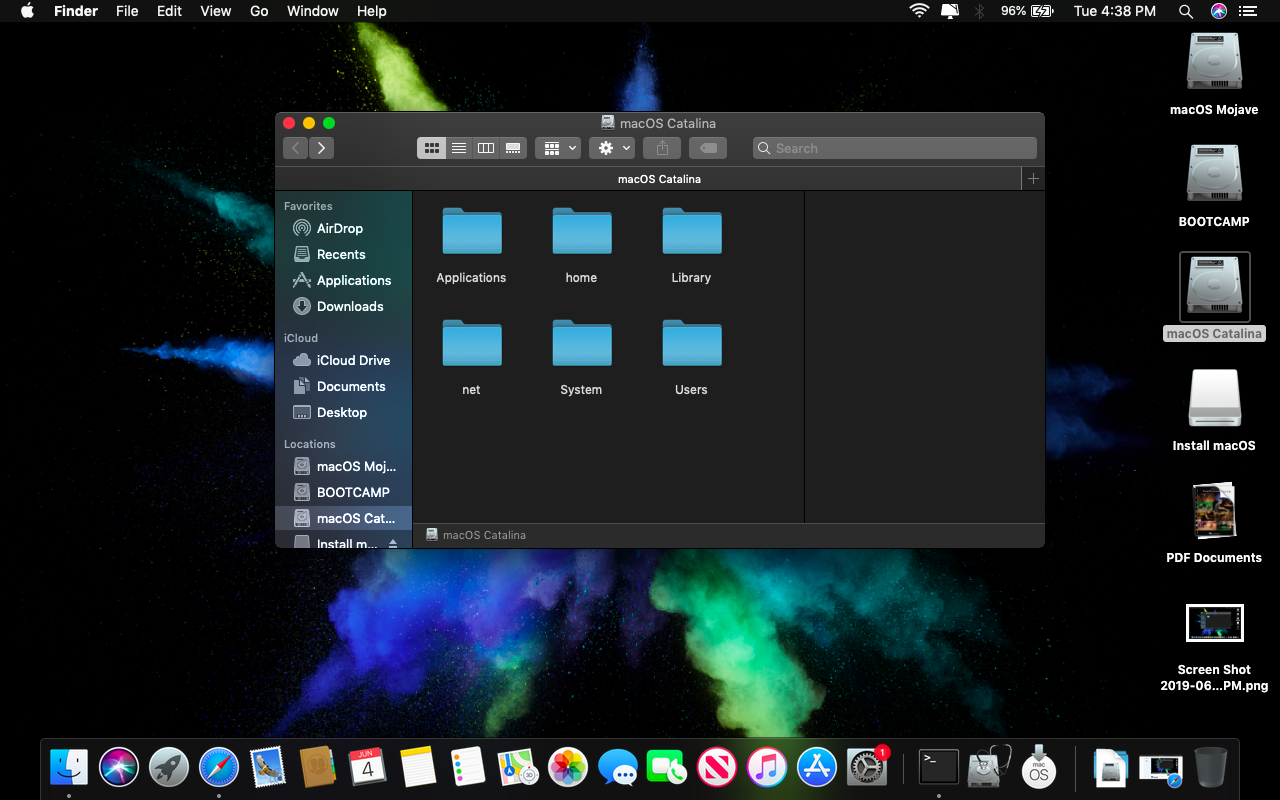Screen dimensions: 1280x800
Task: Select Install macOS drive on desktop
Action: (1214, 410)
